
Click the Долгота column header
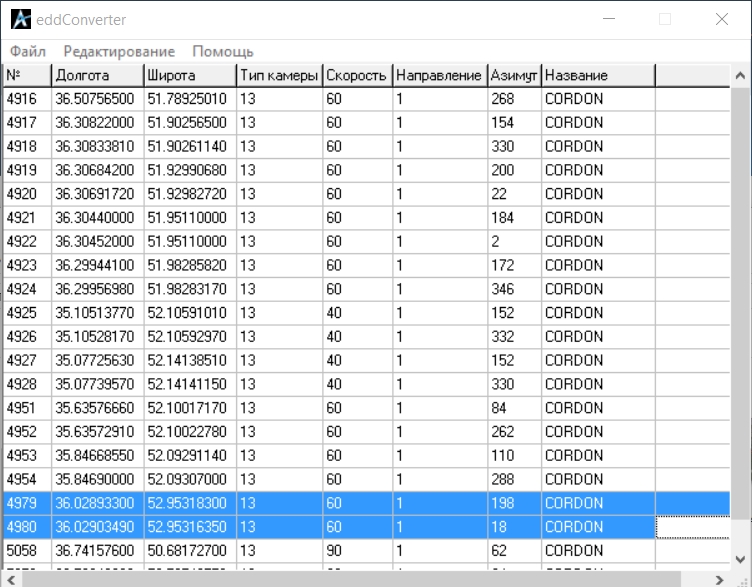click(x=97, y=76)
